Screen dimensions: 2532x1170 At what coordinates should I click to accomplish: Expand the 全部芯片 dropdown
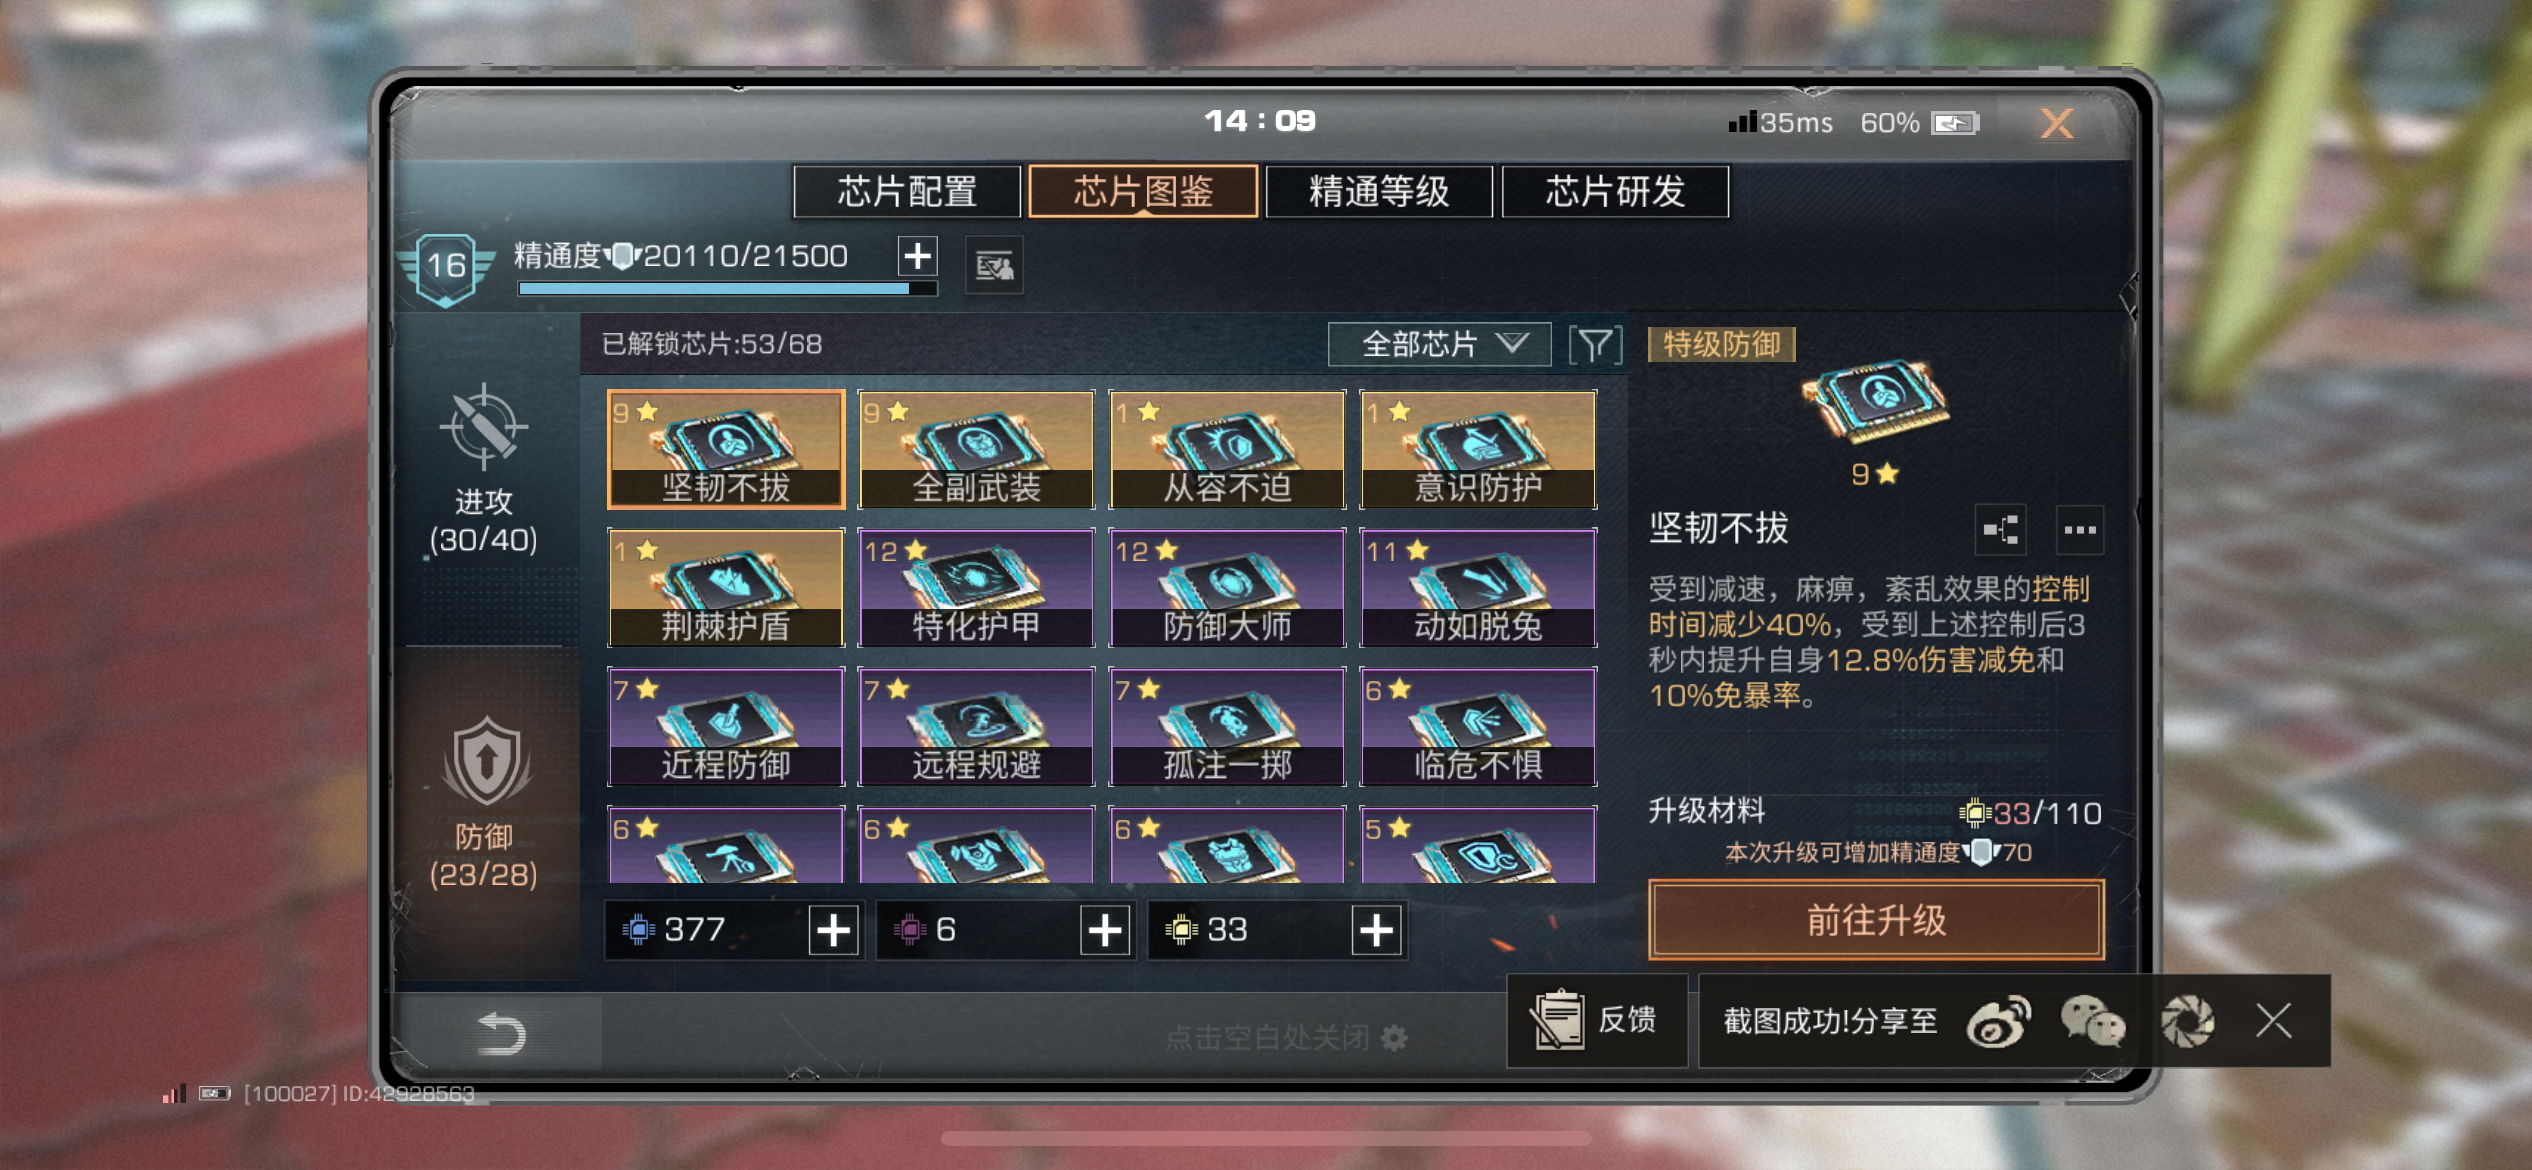click(1440, 345)
